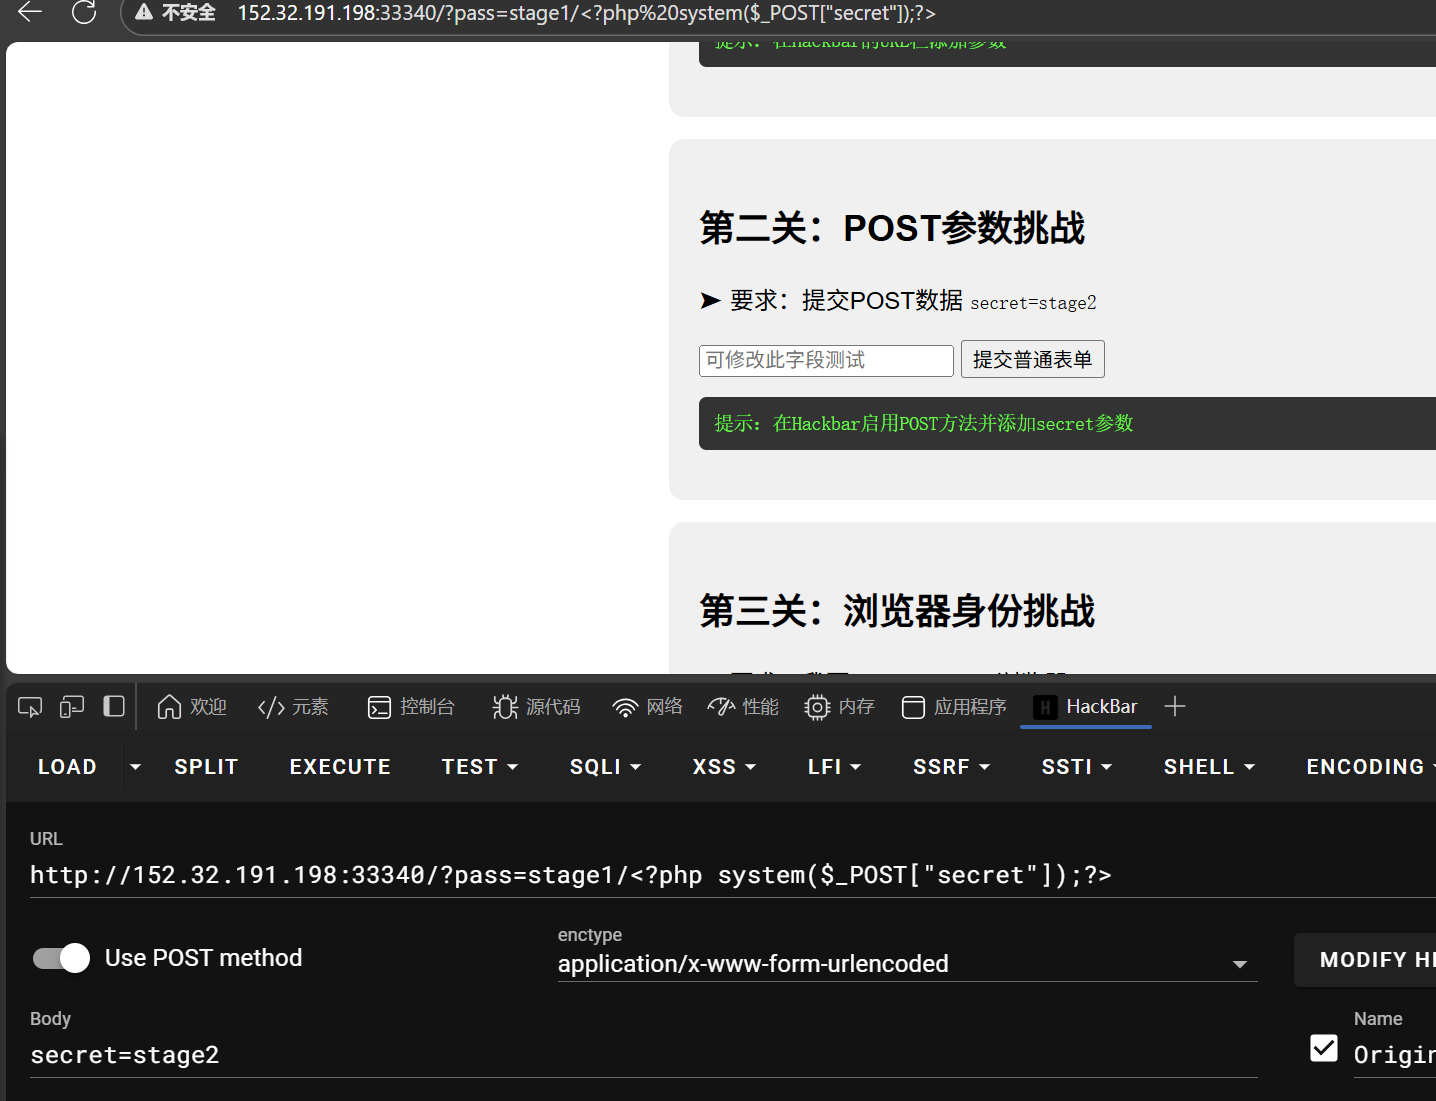Open the 应用程序 (Application) panel icon
Screen dimensions: 1436x1101
point(913,706)
